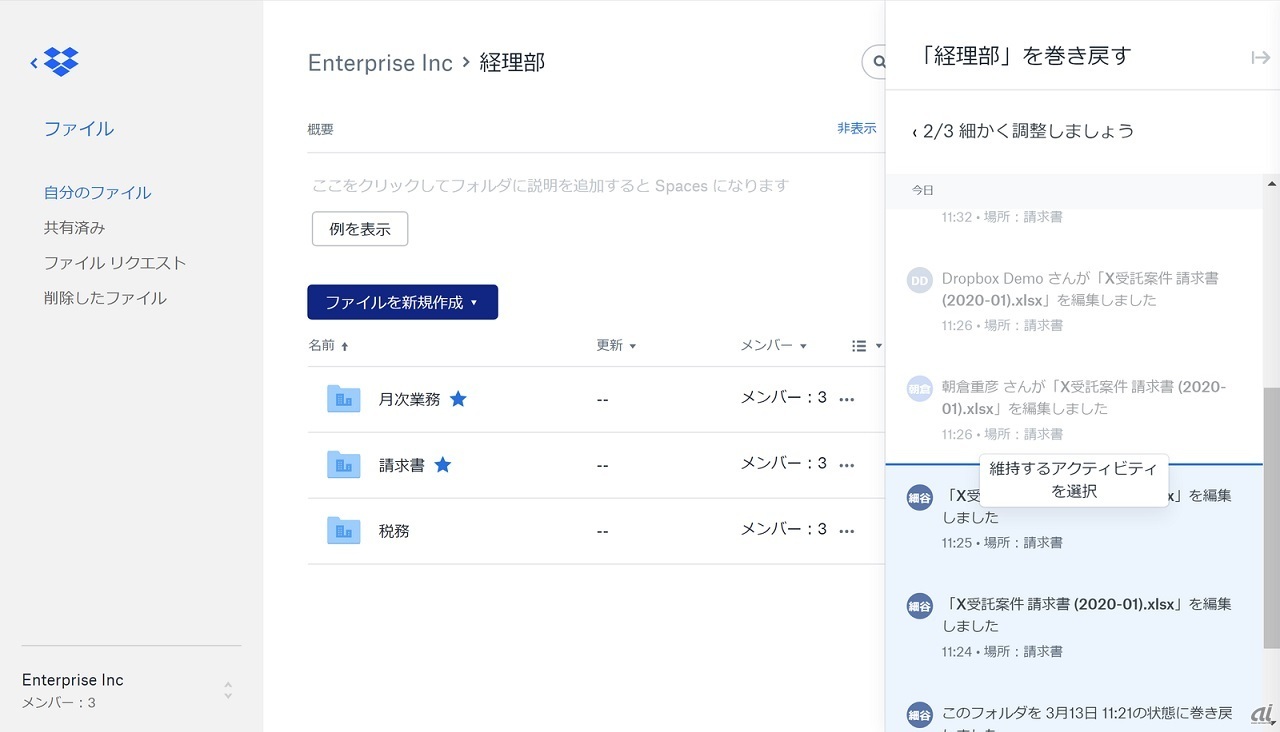Open the search magnifier icon

[879, 62]
